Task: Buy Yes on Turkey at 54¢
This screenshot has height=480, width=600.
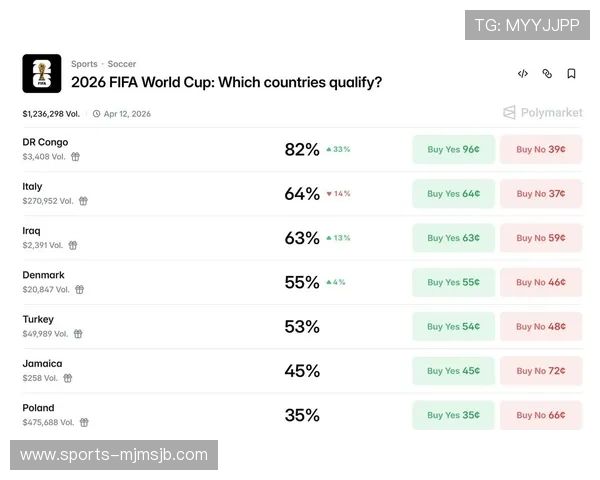Action: (x=453, y=327)
